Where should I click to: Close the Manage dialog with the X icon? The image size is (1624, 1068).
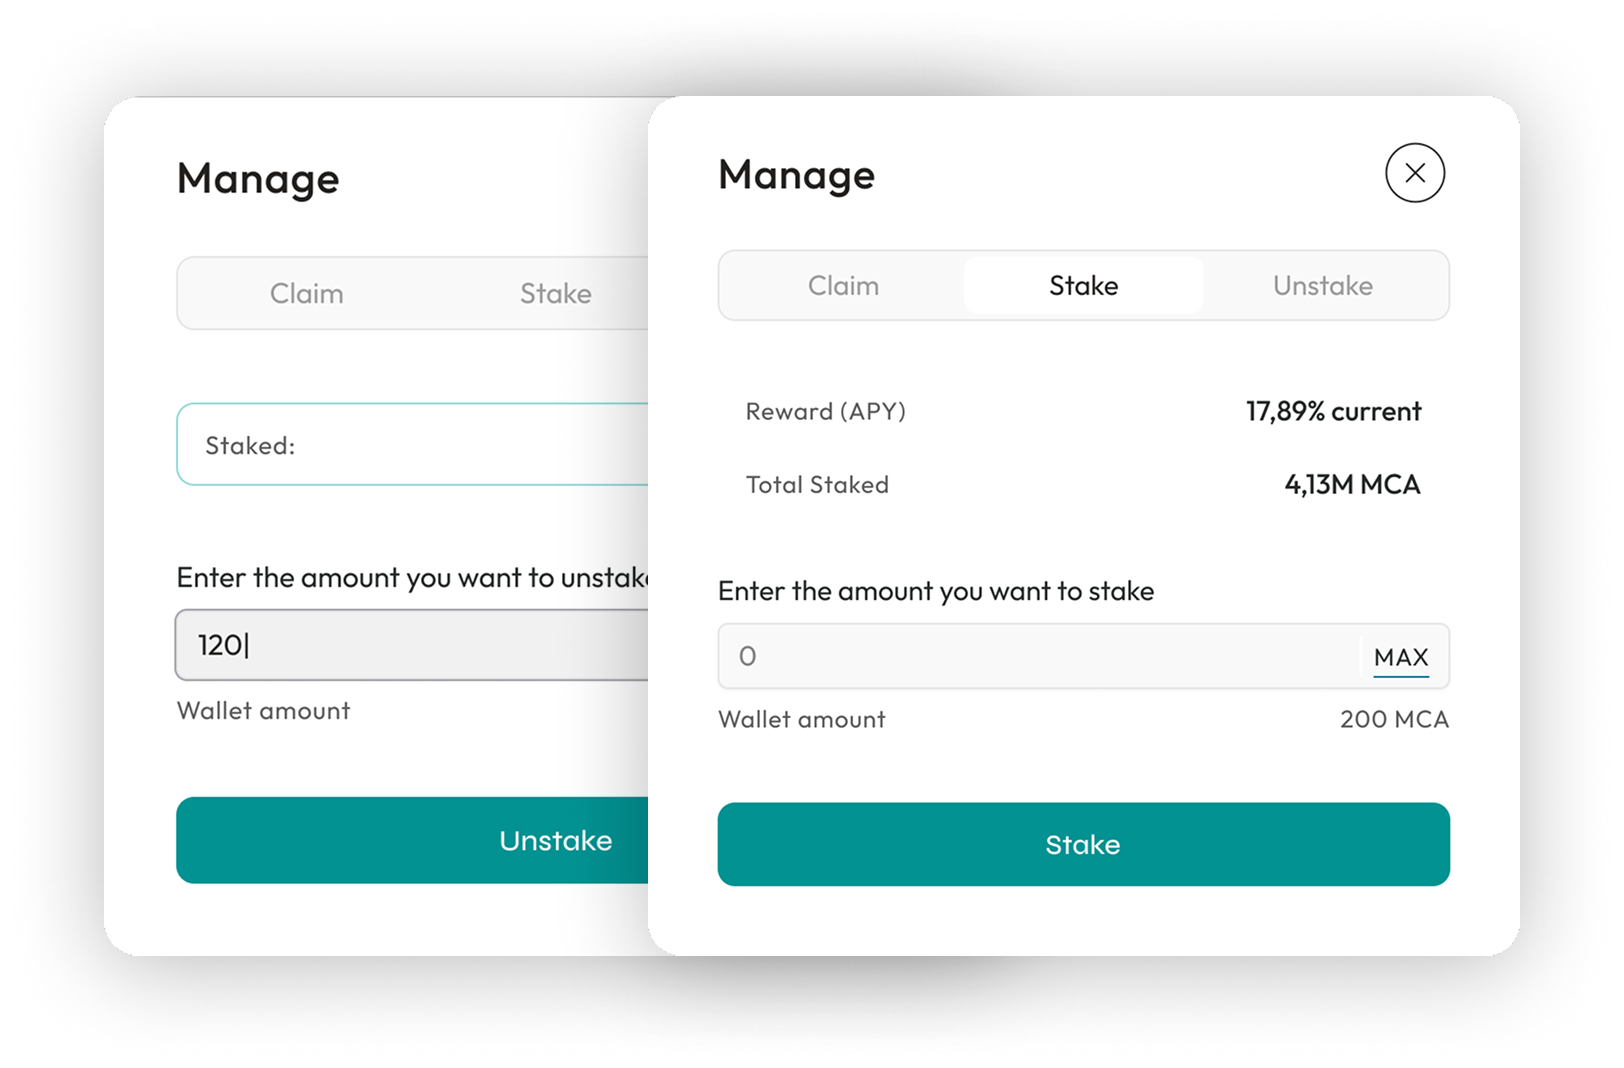click(1414, 173)
